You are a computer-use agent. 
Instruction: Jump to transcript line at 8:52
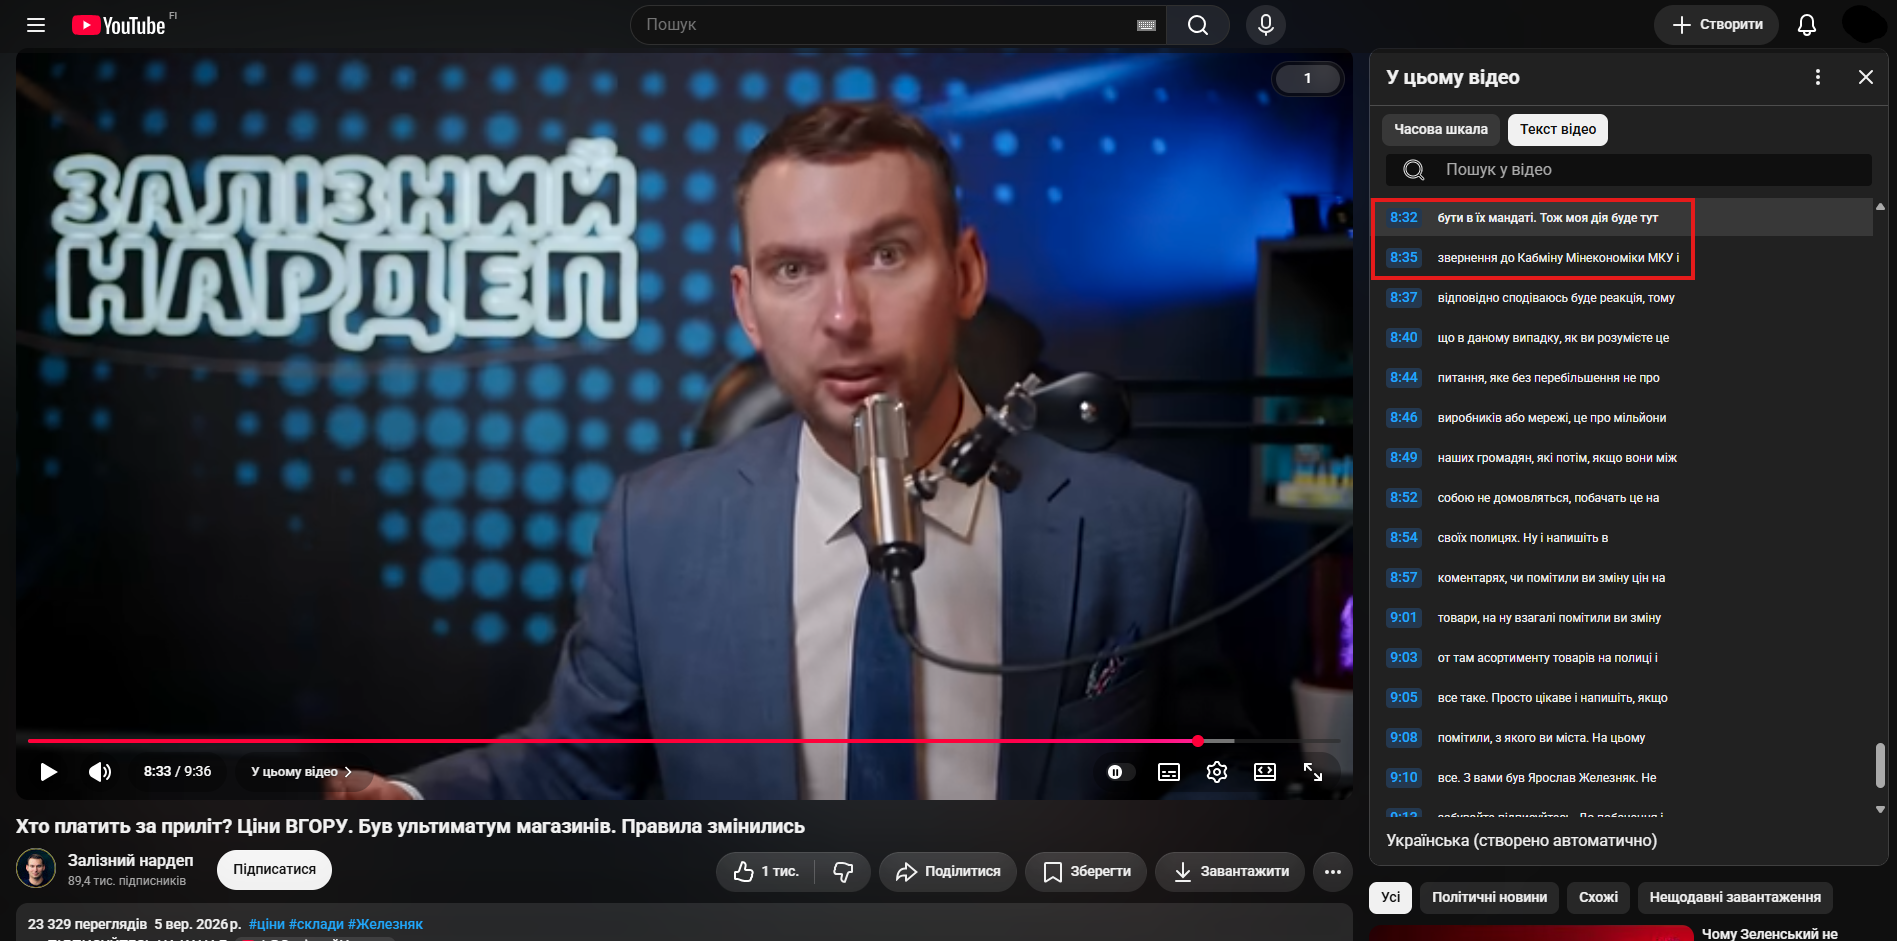(1624, 497)
